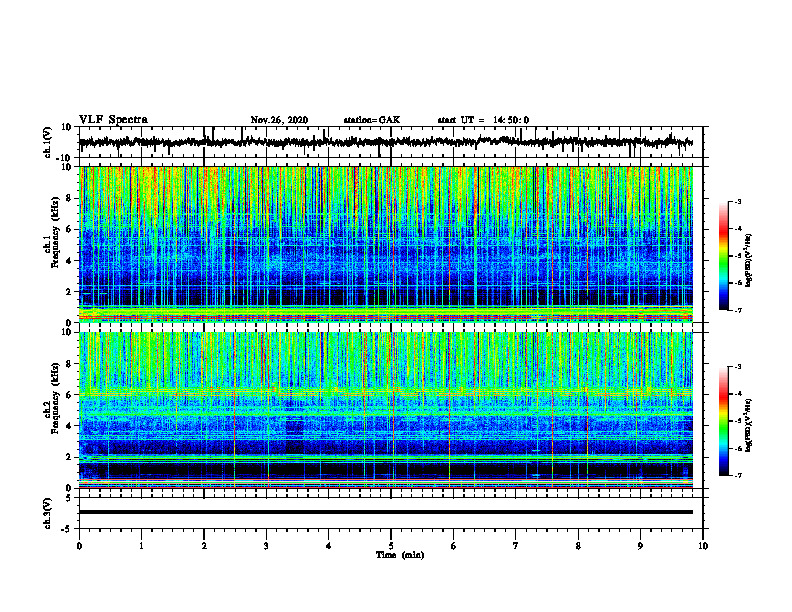The height and width of the screenshot is (612, 792).
Task: Click the "2" kHz tick on ch.2 spectrogram
Action: (69, 457)
